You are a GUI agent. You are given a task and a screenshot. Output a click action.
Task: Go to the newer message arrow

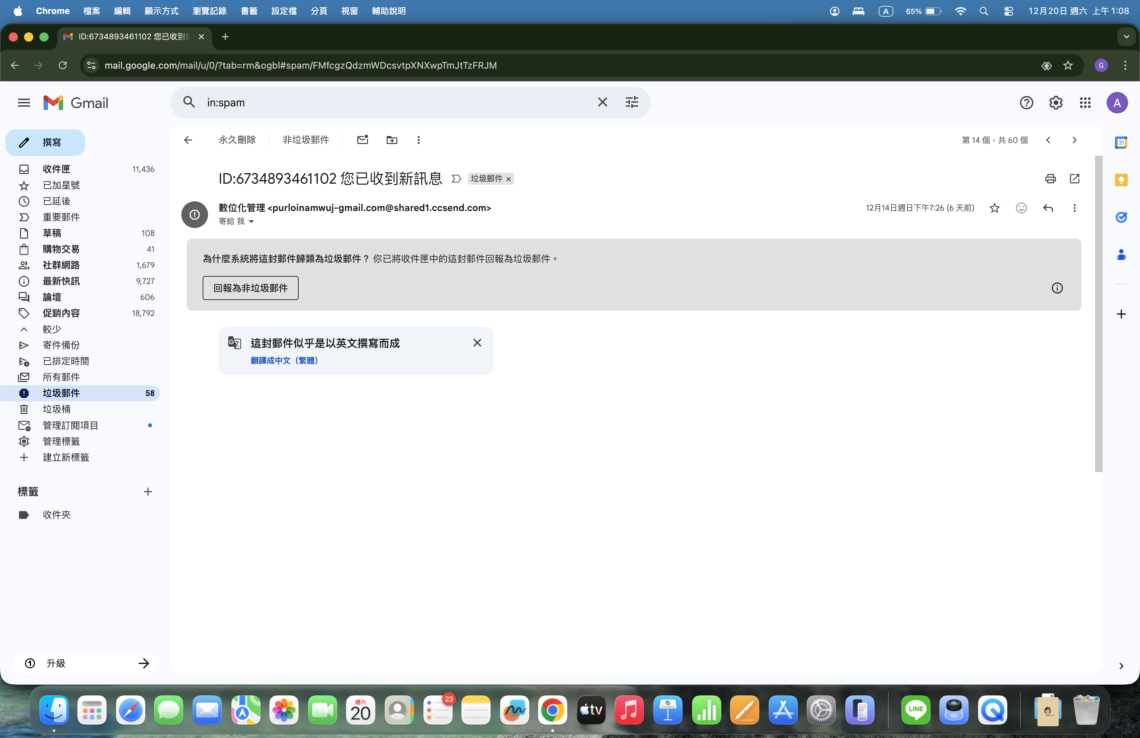(x=1048, y=140)
